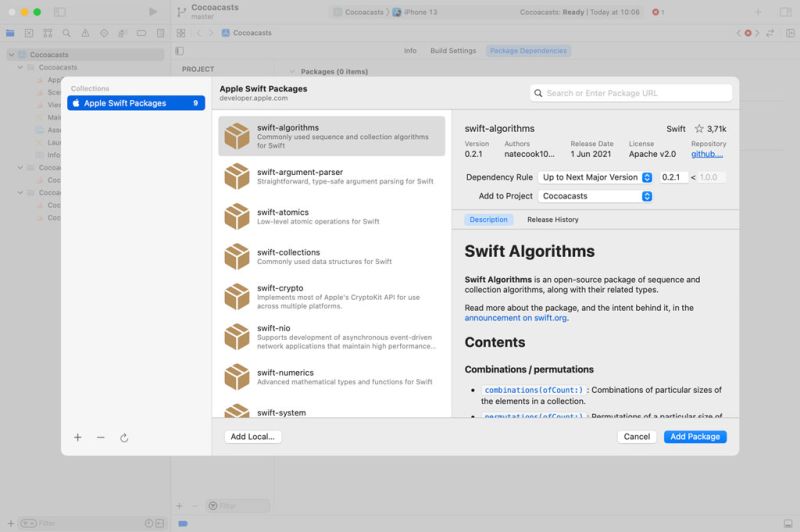
Task: Click the Search or Enter Package URL field
Action: 631,93
